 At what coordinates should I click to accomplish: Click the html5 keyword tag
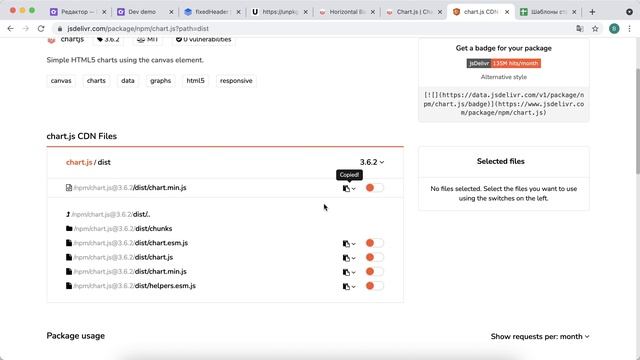click(196, 81)
